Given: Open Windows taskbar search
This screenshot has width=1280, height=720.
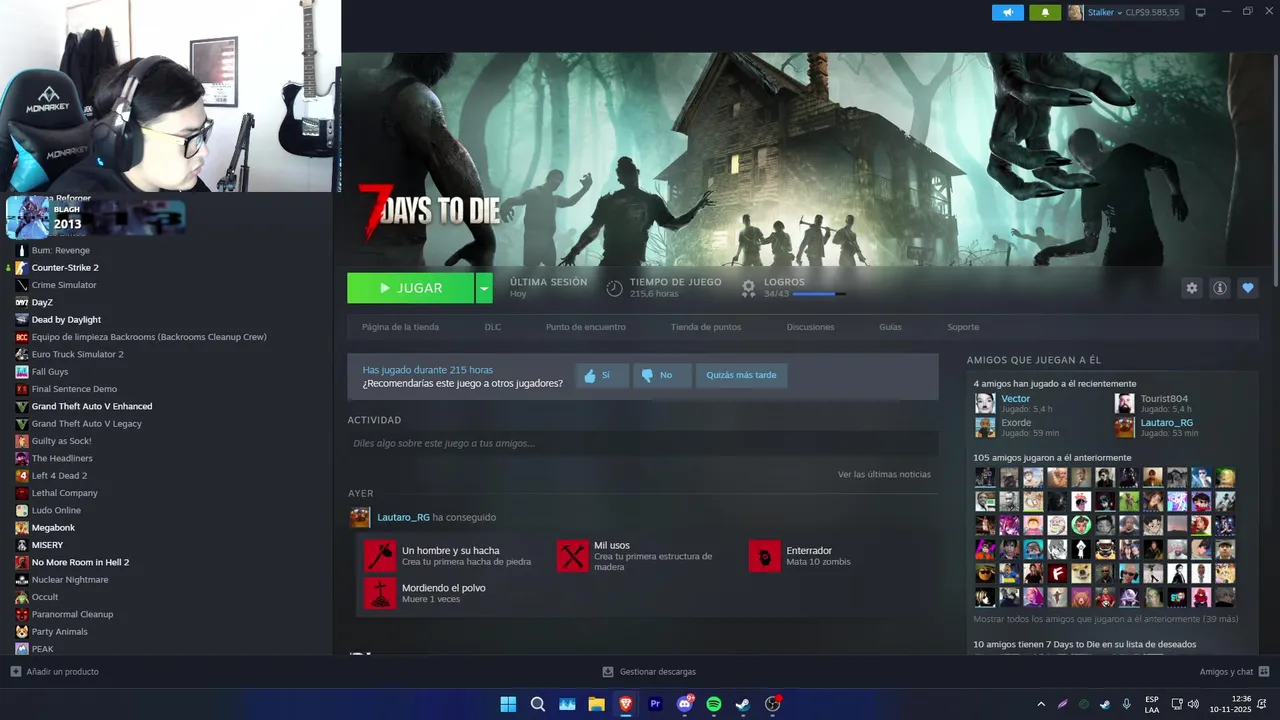Looking at the screenshot, I should point(537,704).
